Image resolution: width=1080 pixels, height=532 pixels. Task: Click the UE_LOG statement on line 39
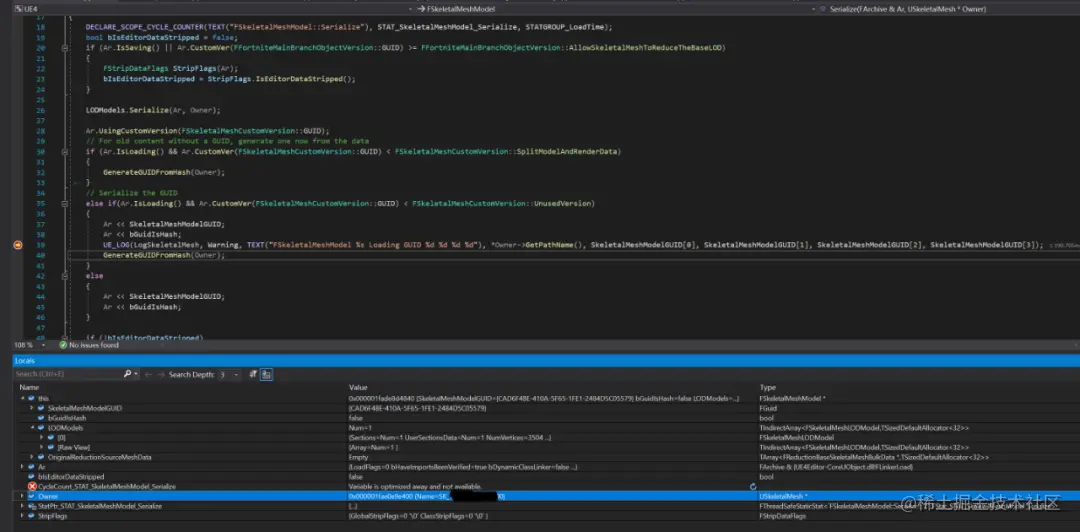point(573,245)
